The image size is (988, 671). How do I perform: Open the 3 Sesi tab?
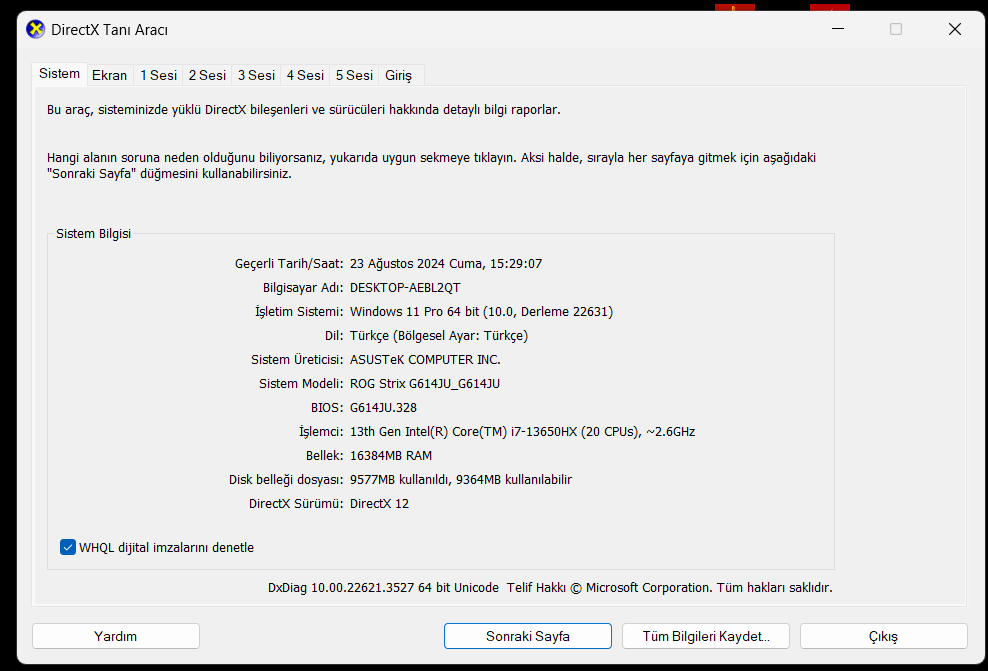click(256, 76)
